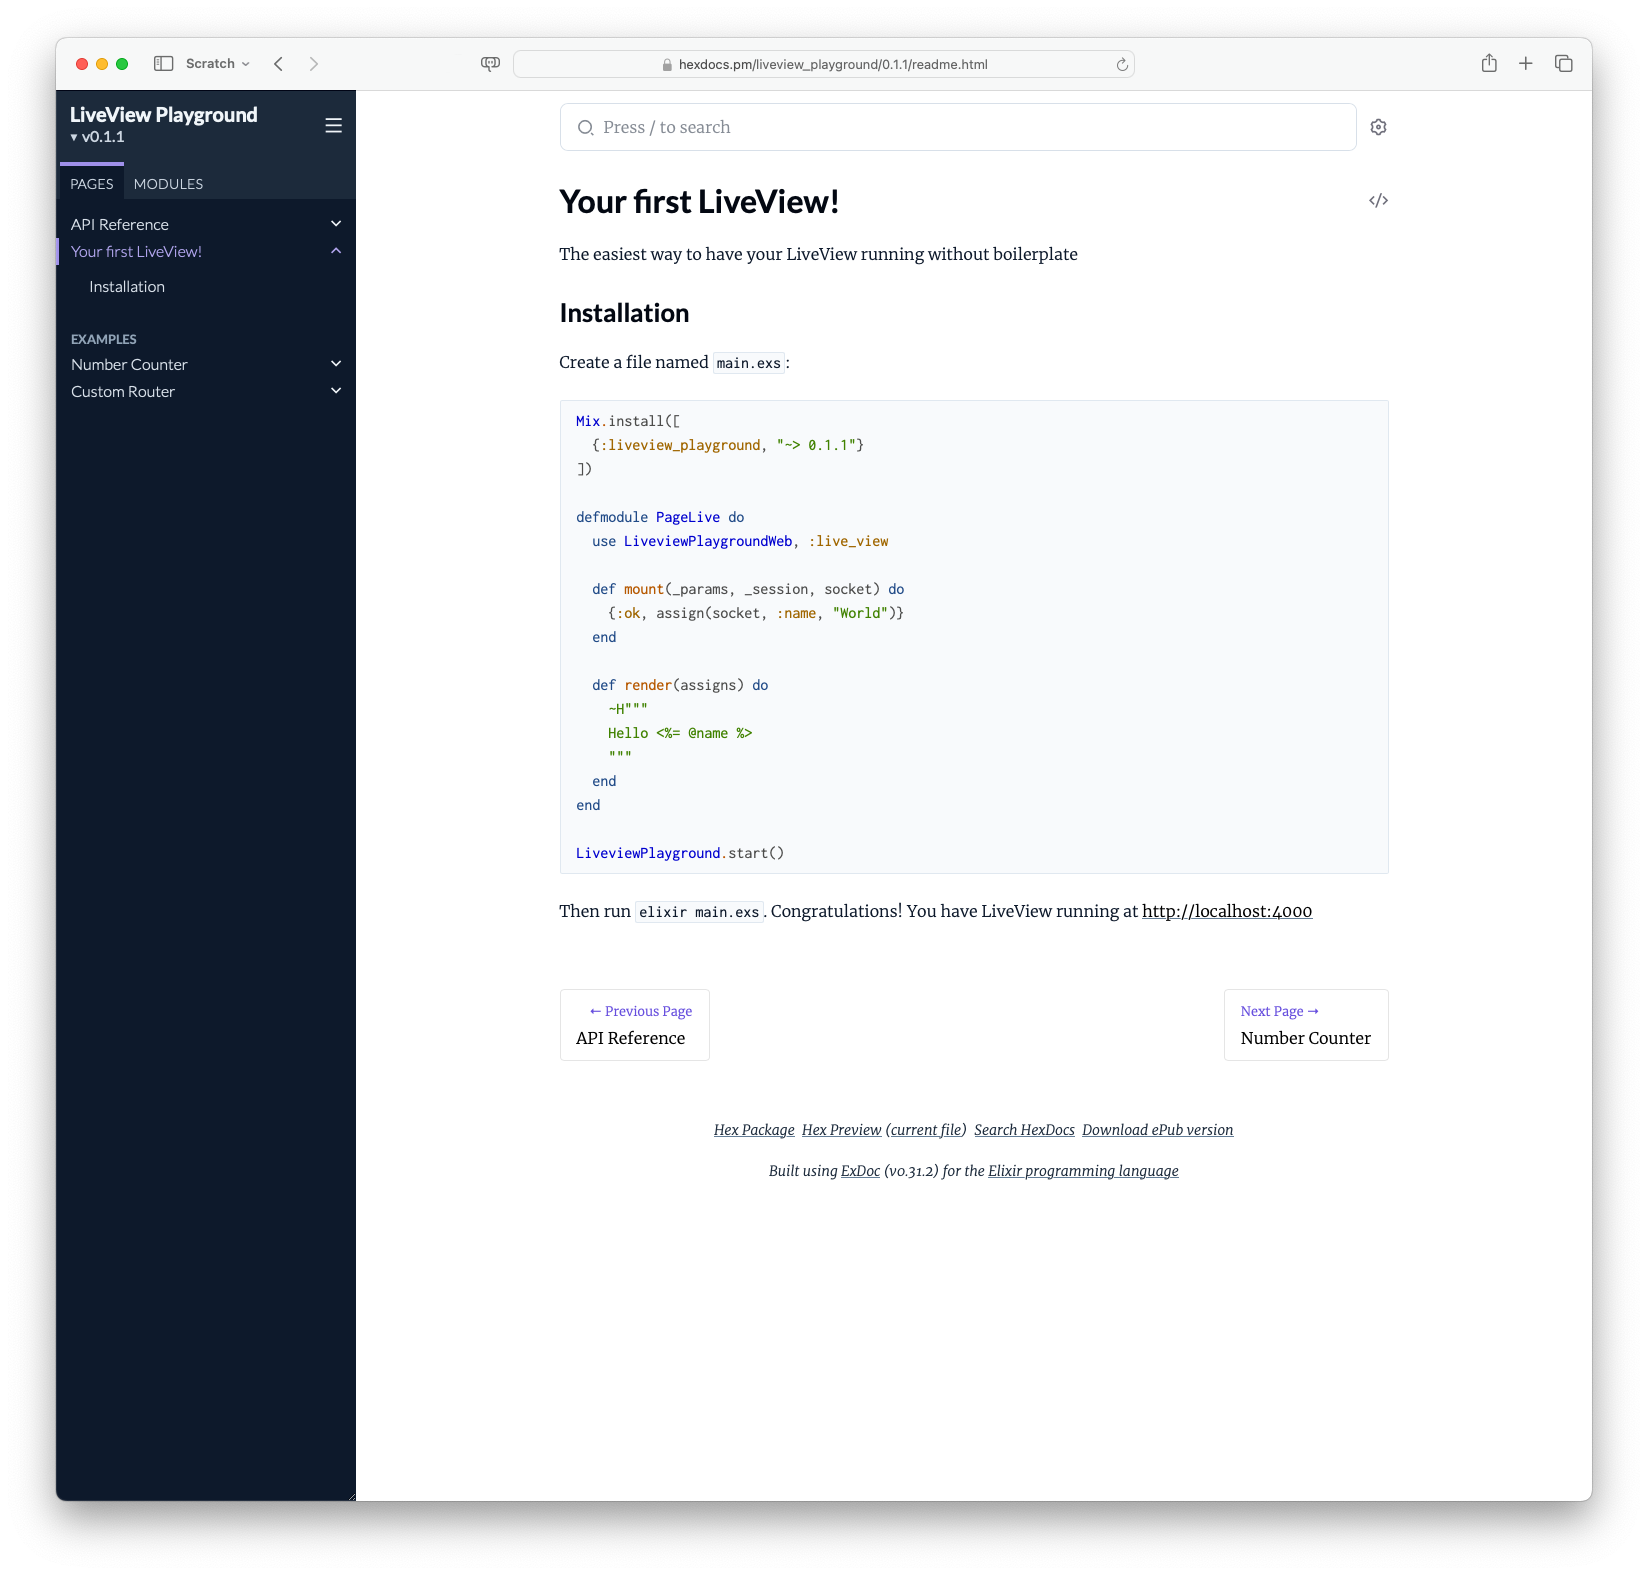The width and height of the screenshot is (1648, 1575).
Task: Show the tab overview
Action: [x=1564, y=63]
